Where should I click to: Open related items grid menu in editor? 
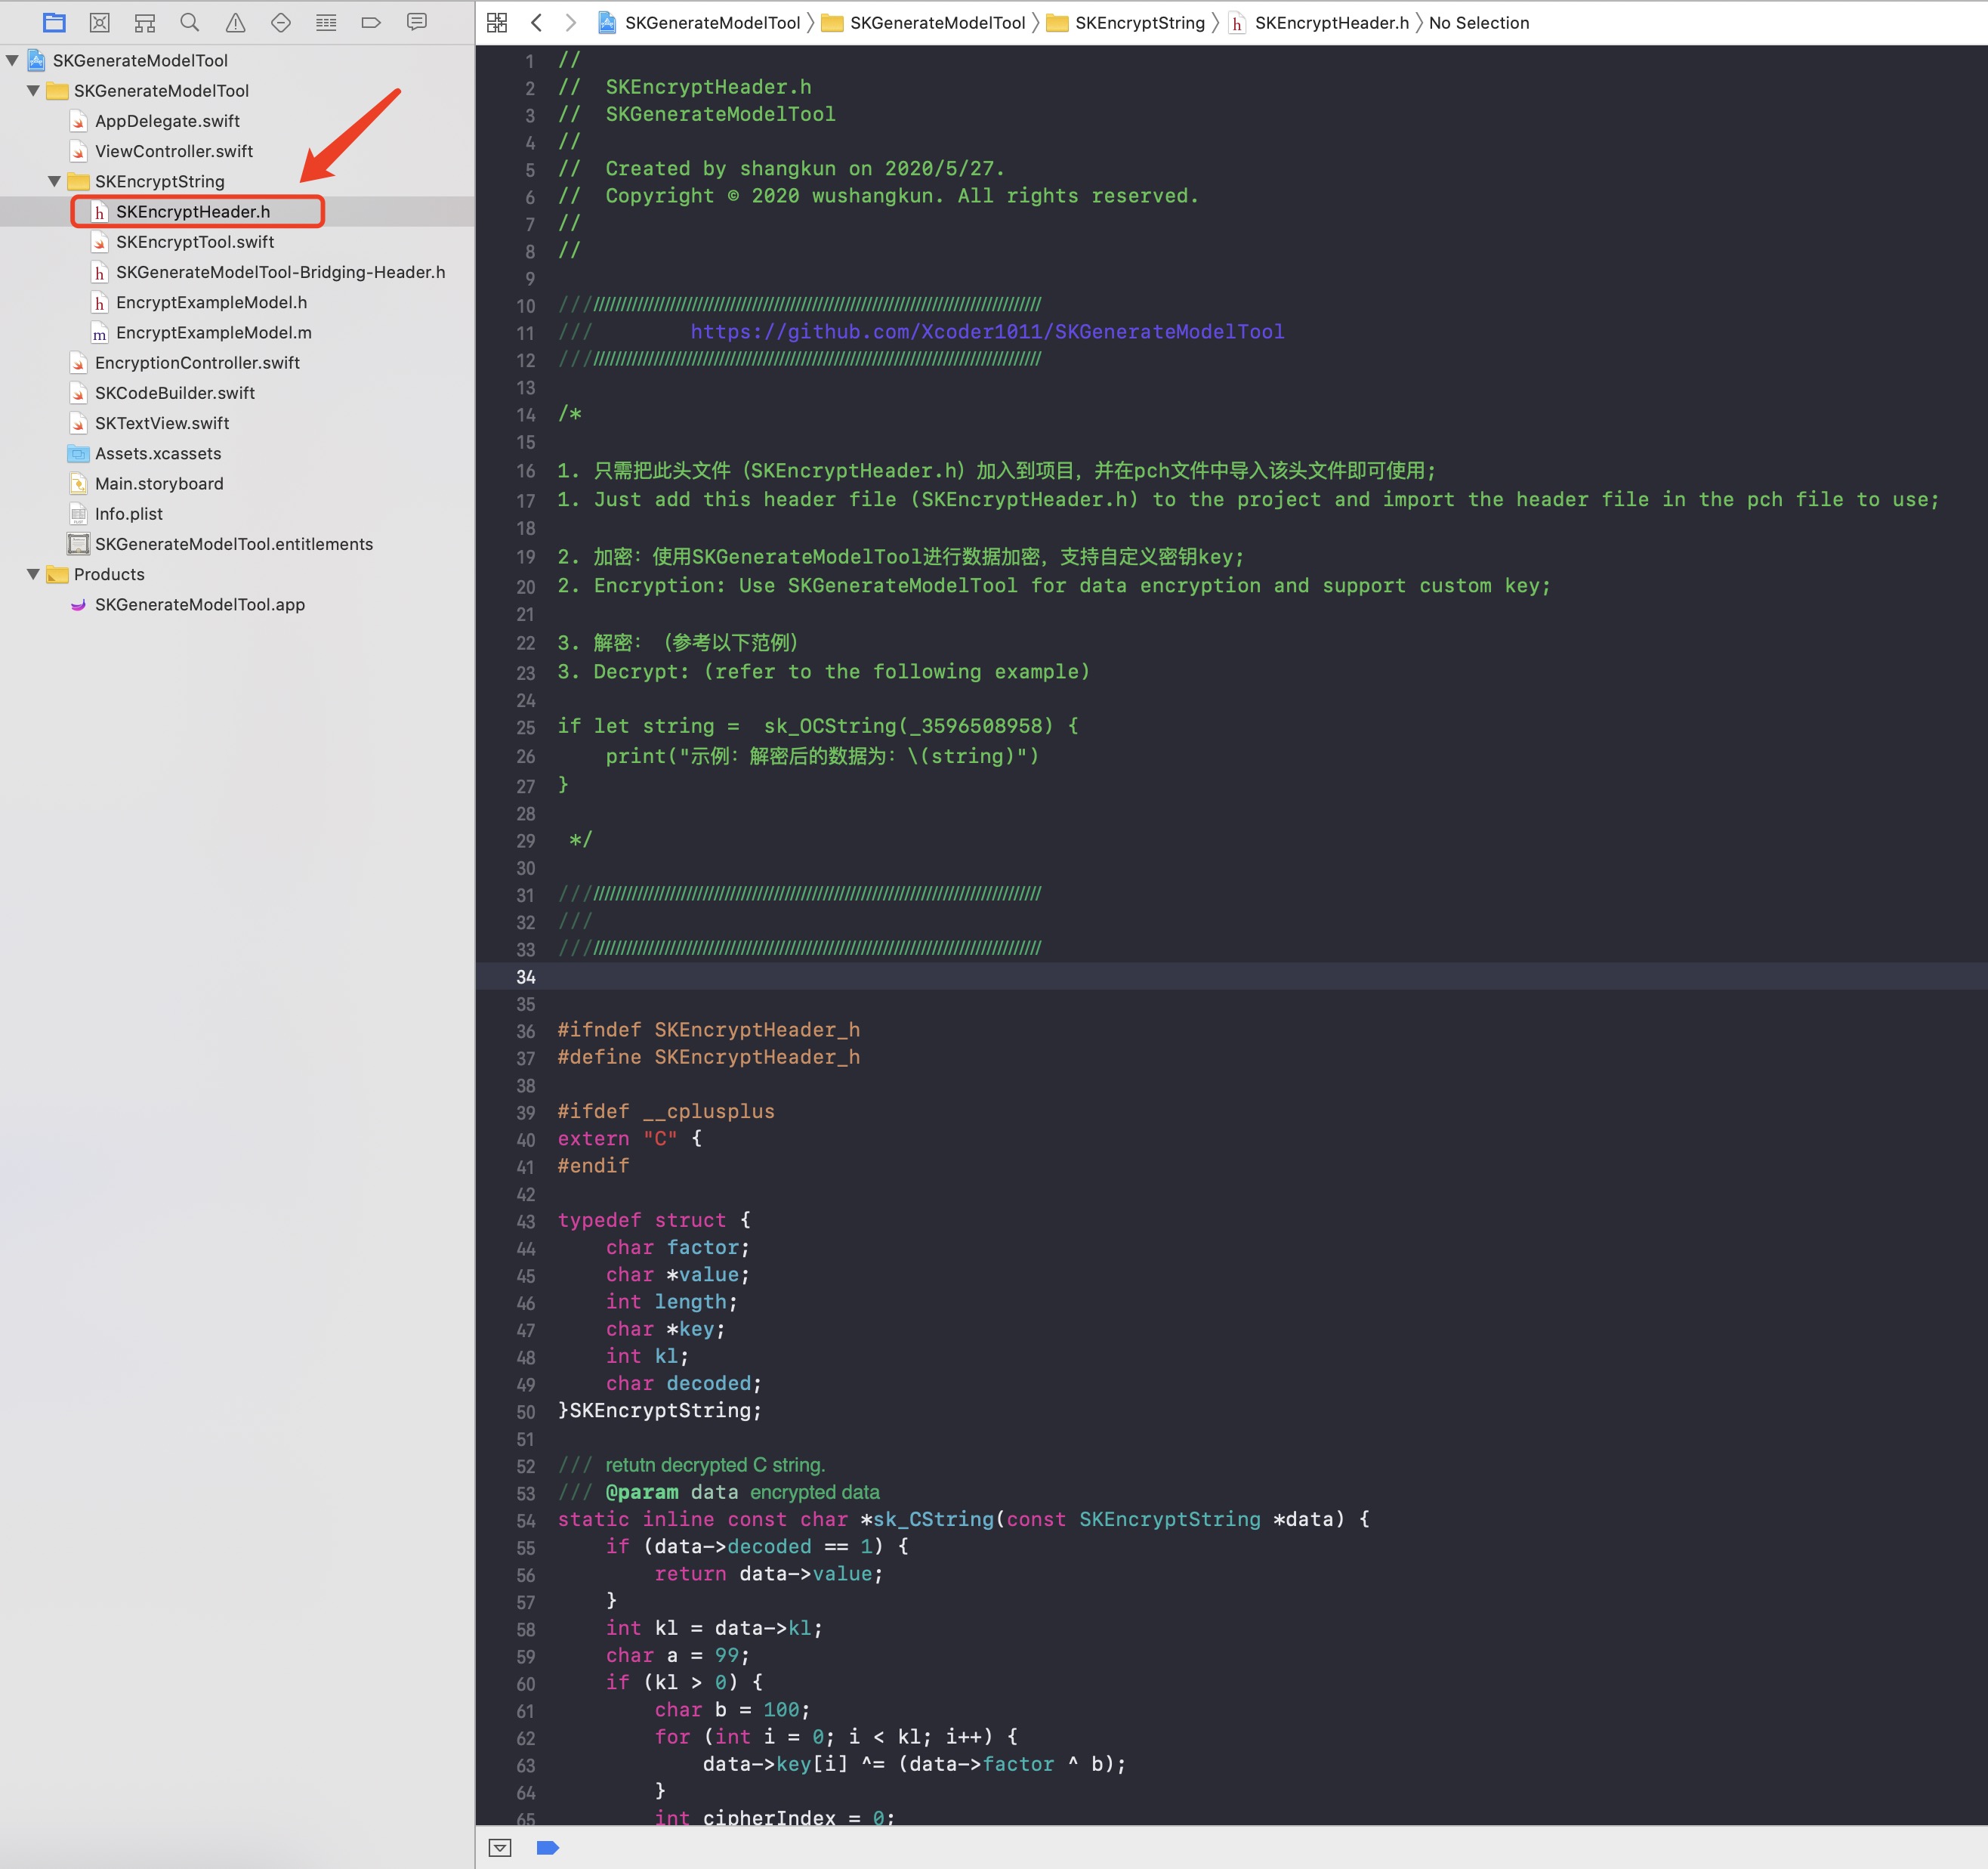point(497,22)
